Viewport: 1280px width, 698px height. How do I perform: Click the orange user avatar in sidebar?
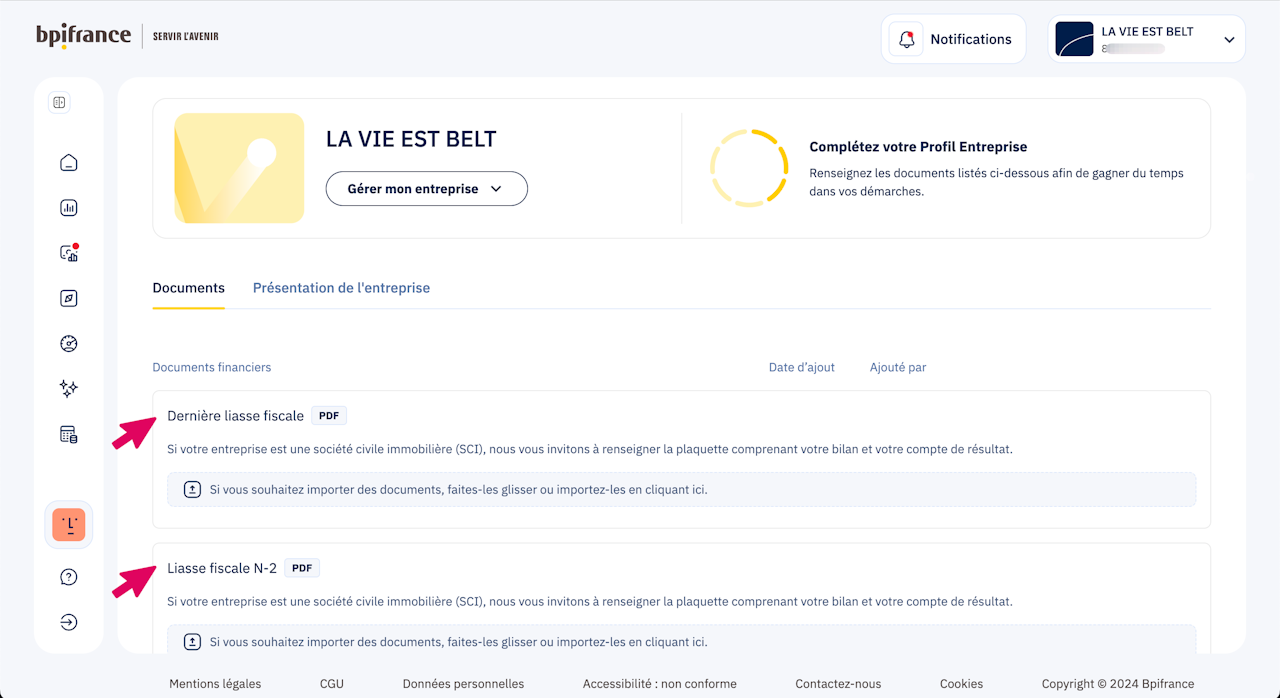(x=69, y=525)
